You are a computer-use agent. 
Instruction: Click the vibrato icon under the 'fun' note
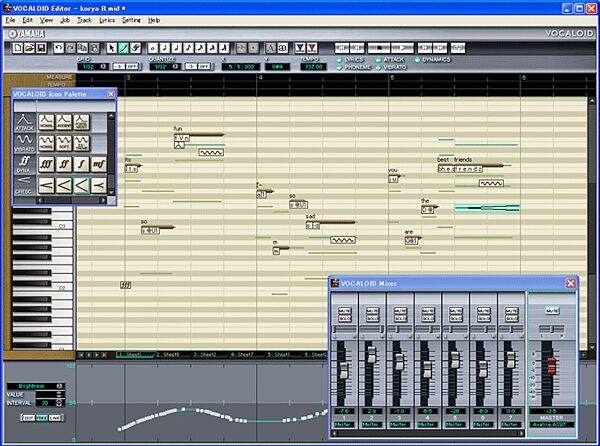point(211,152)
